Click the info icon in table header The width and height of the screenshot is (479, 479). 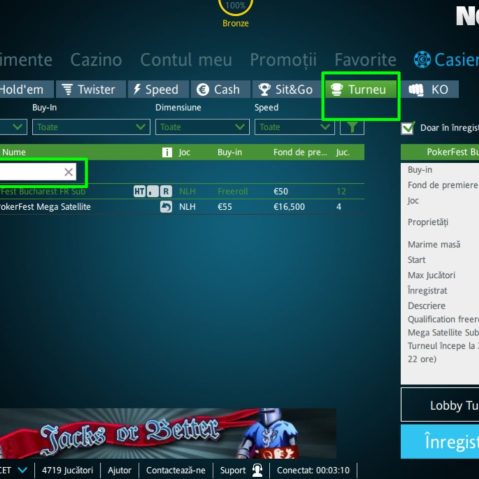(167, 152)
